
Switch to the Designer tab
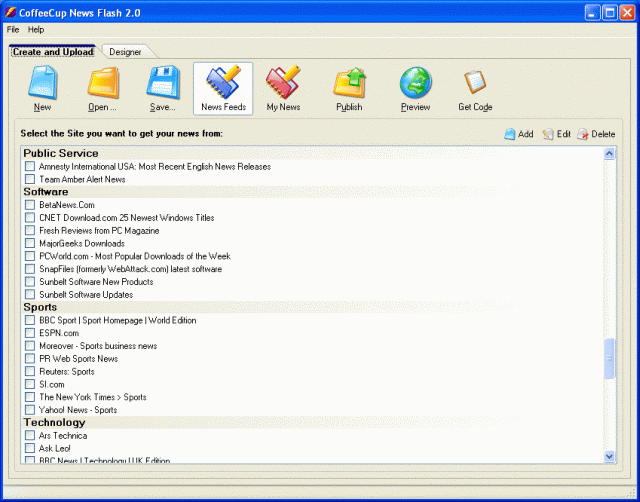(x=125, y=52)
